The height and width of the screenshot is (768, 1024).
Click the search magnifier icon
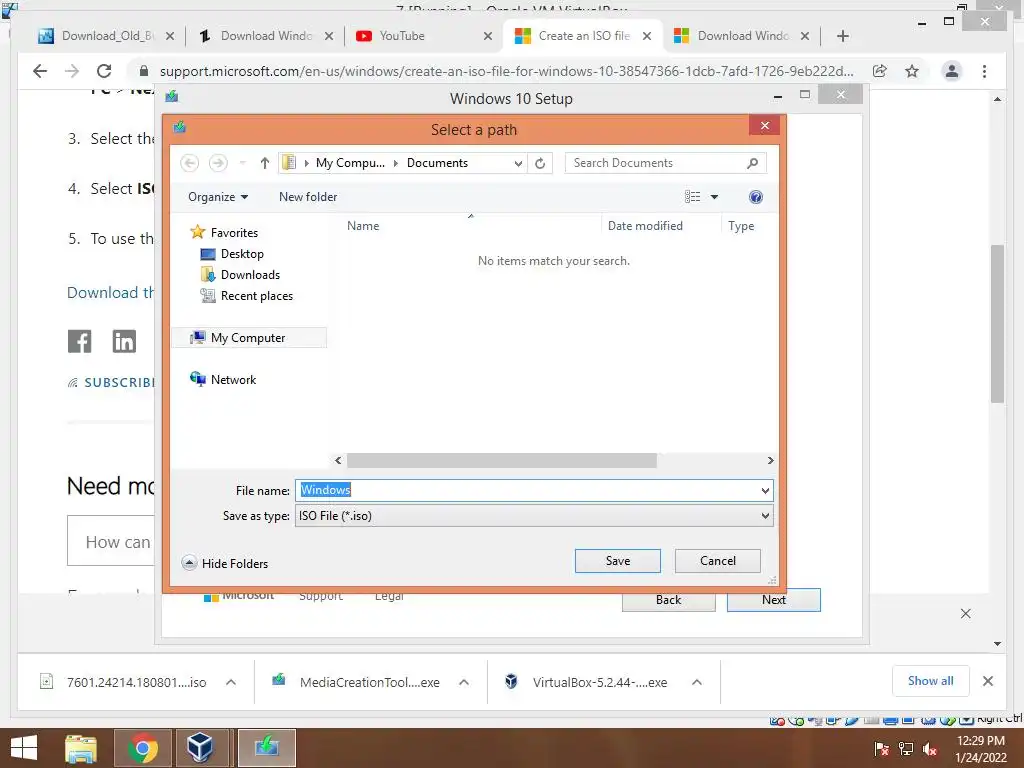(753, 163)
